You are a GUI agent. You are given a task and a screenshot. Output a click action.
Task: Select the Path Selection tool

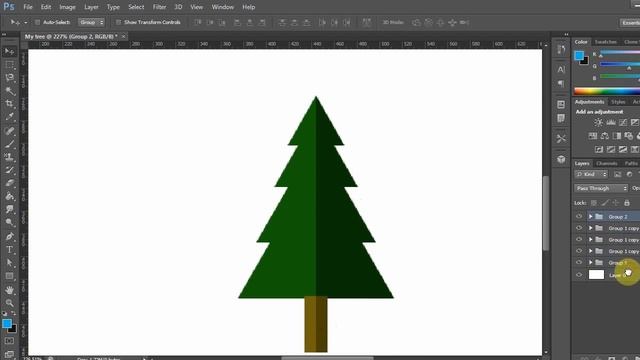point(9,262)
